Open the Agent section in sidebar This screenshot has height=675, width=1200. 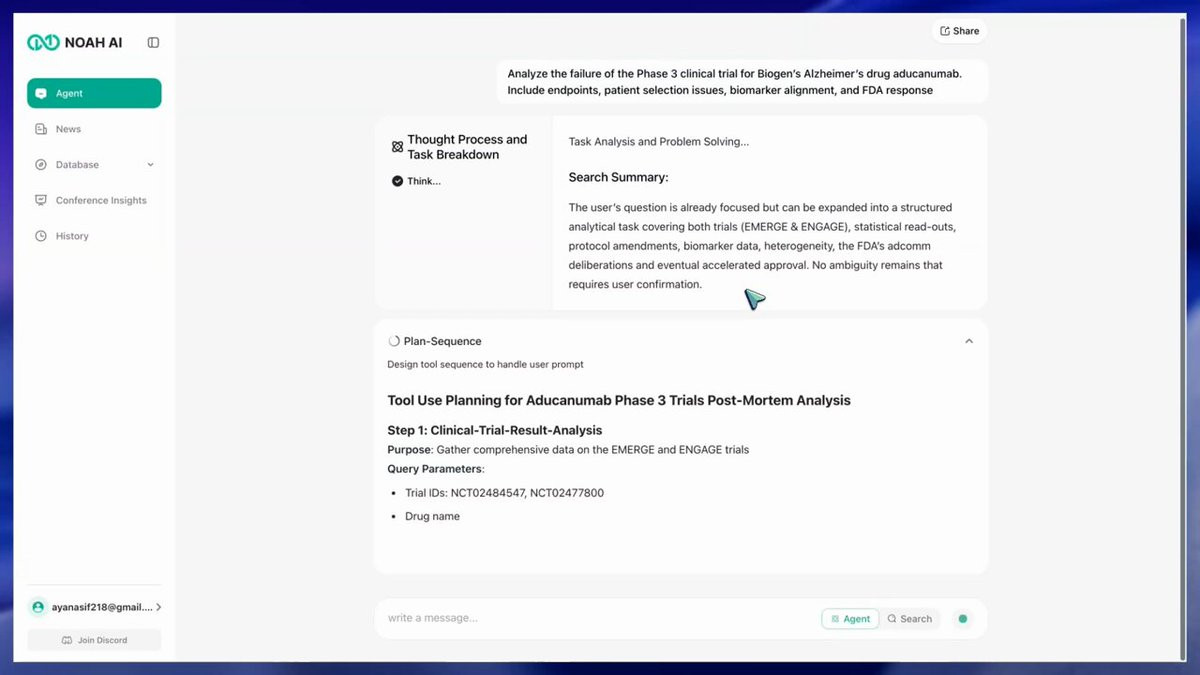click(94, 93)
